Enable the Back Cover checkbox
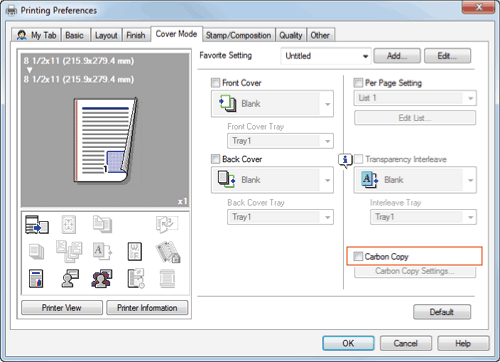Viewport: 500px width, 362px height. [215, 159]
